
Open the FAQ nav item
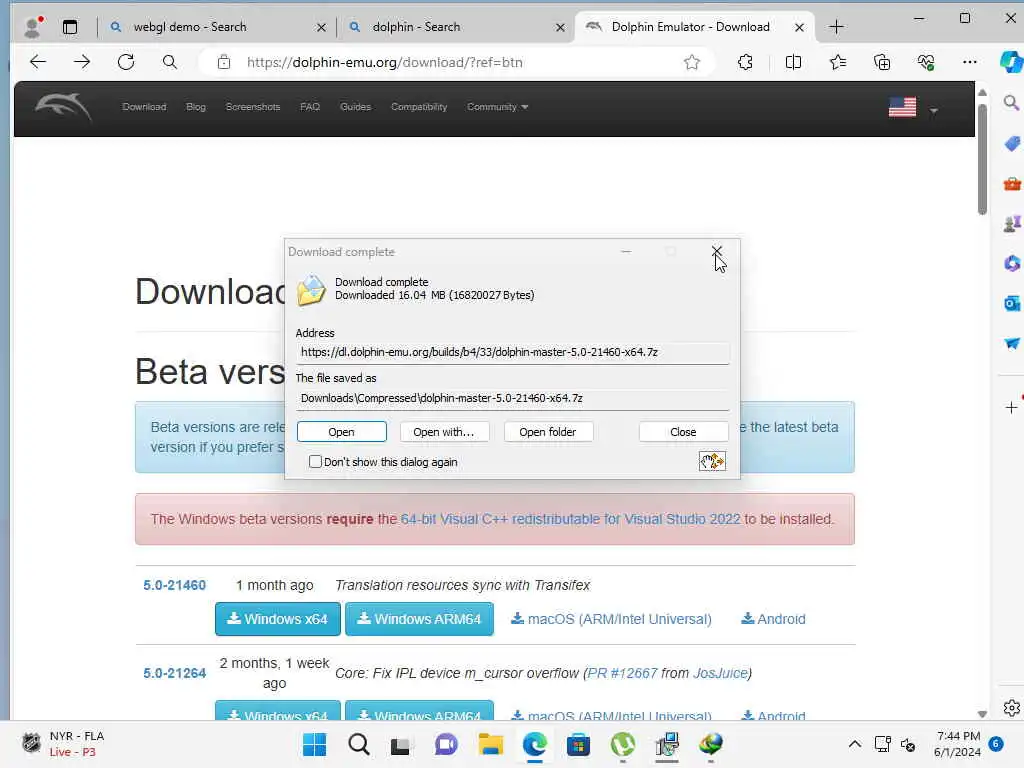(310, 106)
